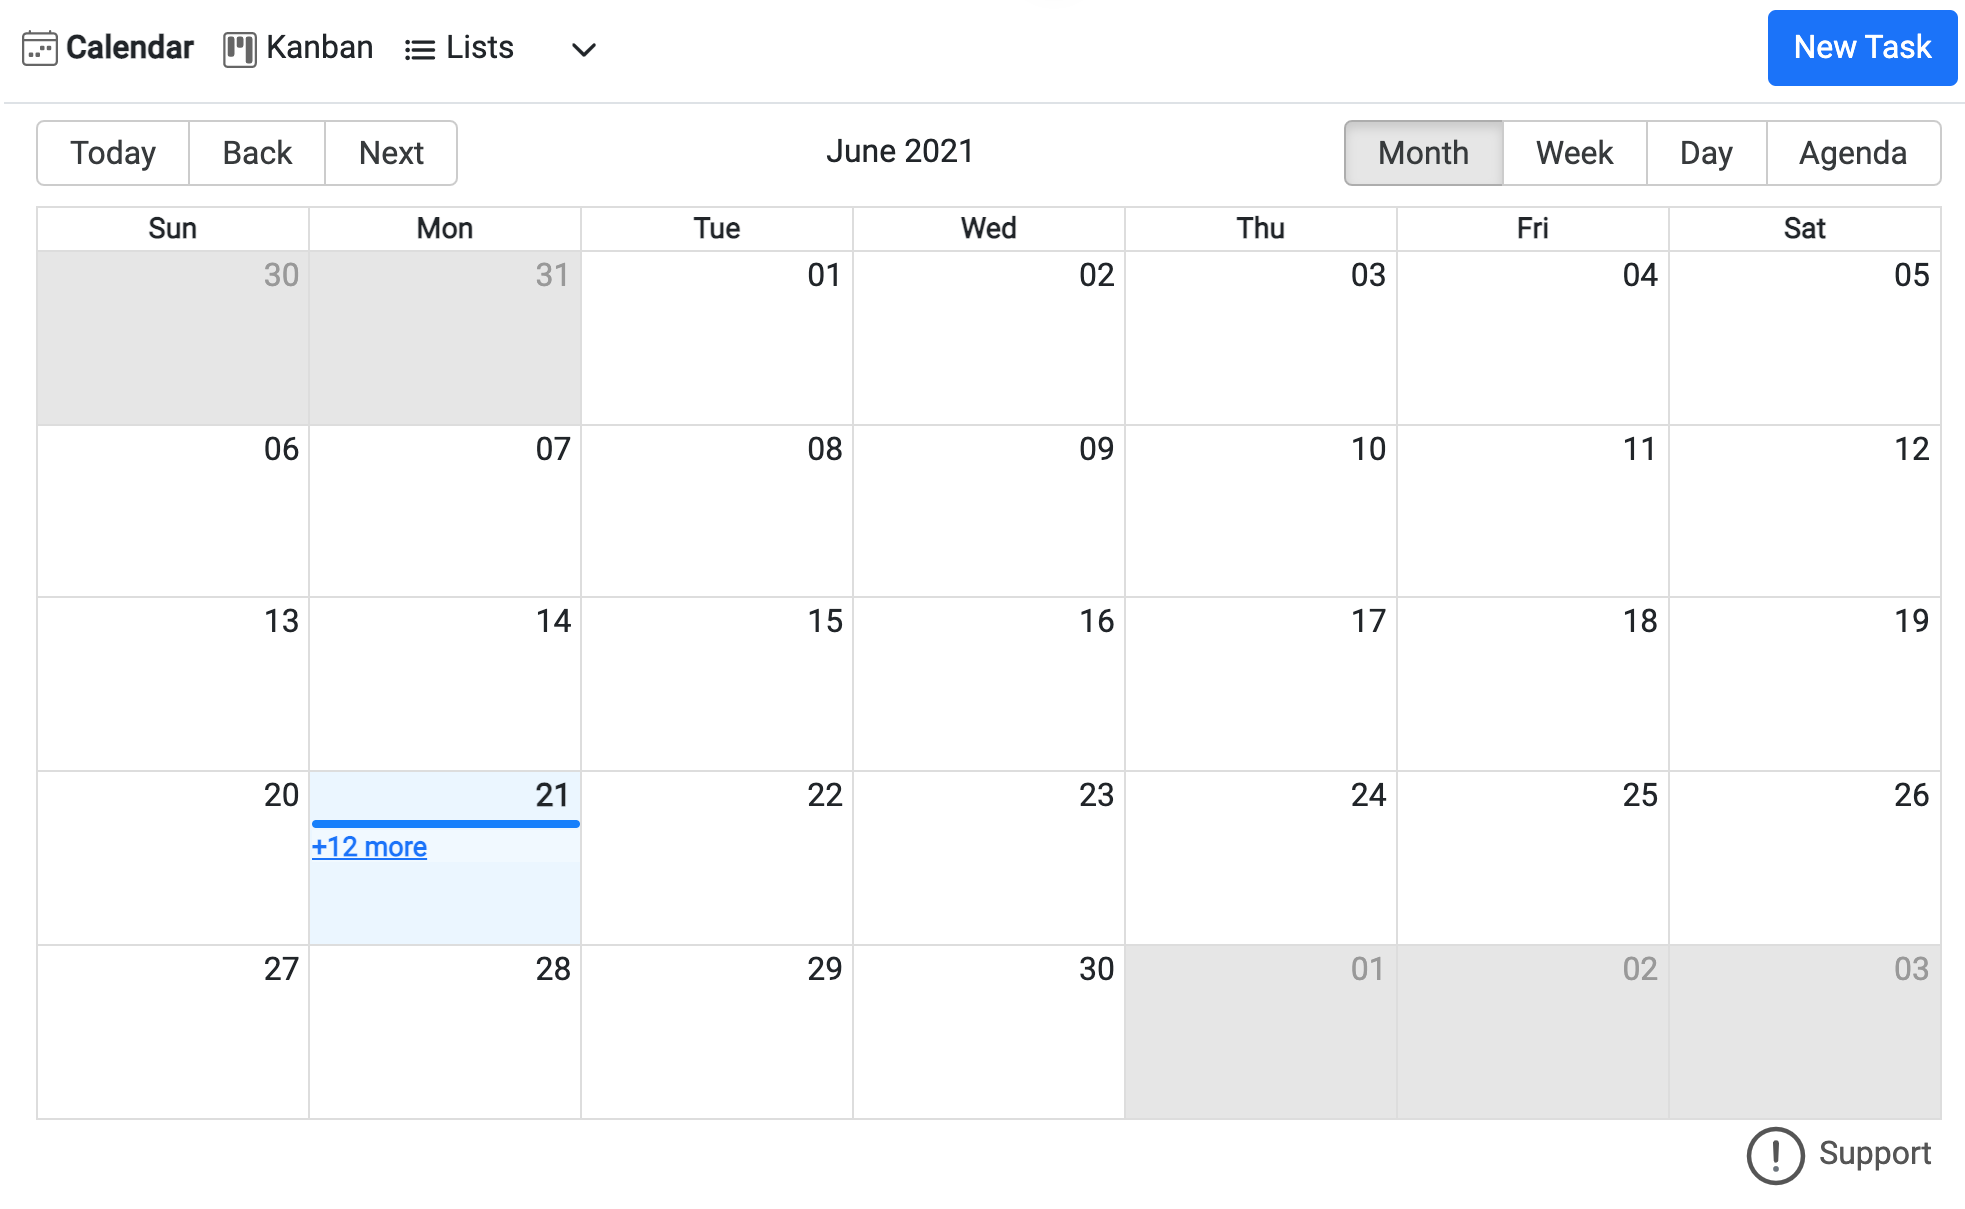Expand the +12 more link
This screenshot has height=1209, width=1965.
[369, 847]
